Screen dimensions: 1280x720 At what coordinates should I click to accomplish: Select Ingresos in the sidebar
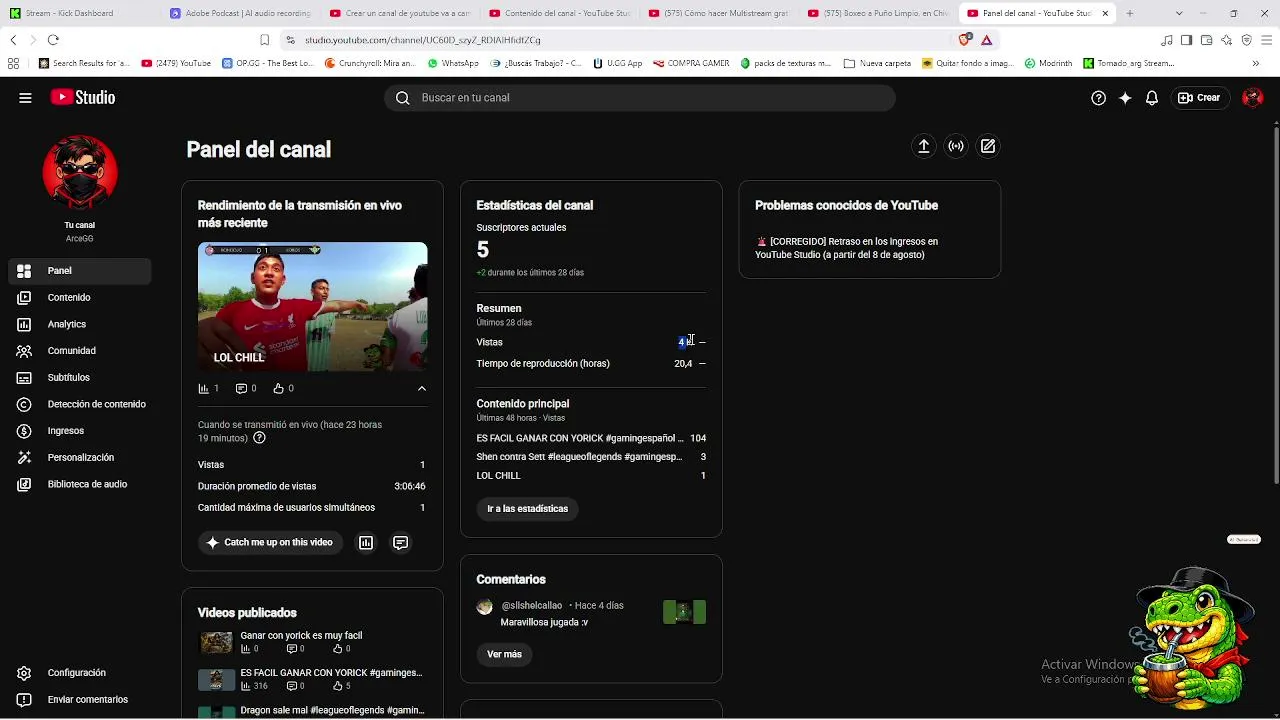pos(80,431)
